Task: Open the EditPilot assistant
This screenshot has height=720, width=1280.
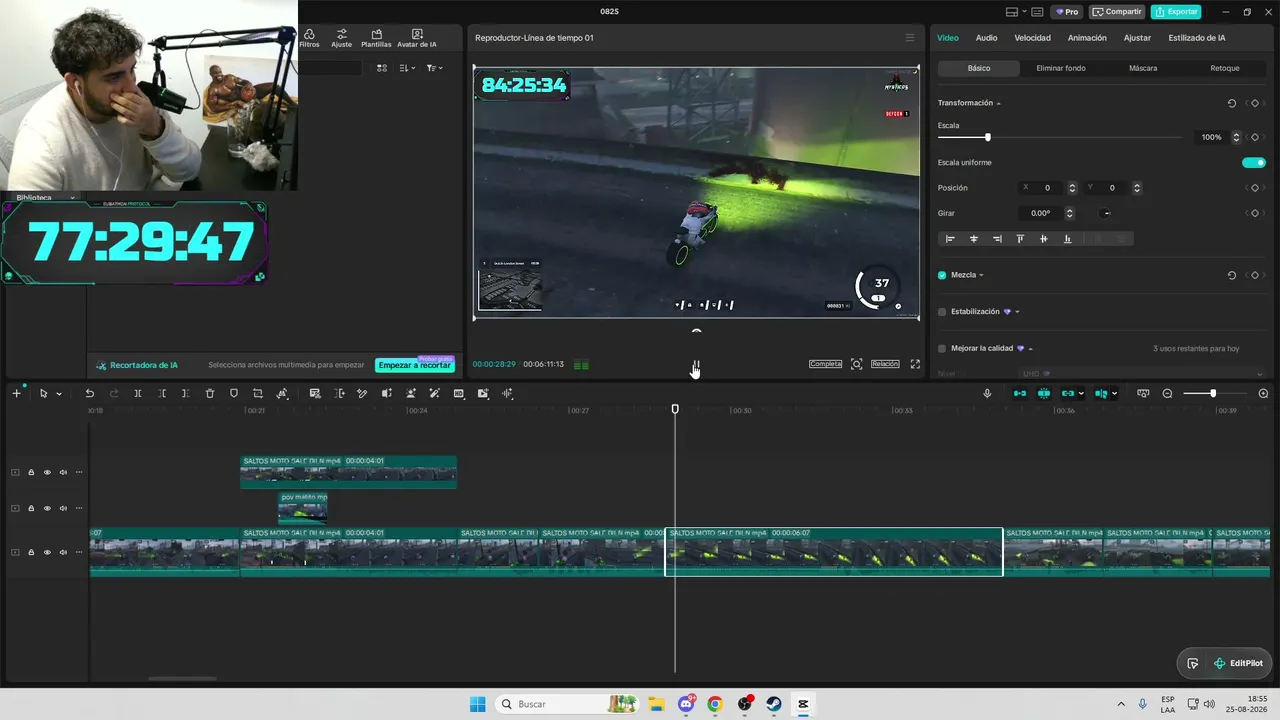Action: point(1238,663)
